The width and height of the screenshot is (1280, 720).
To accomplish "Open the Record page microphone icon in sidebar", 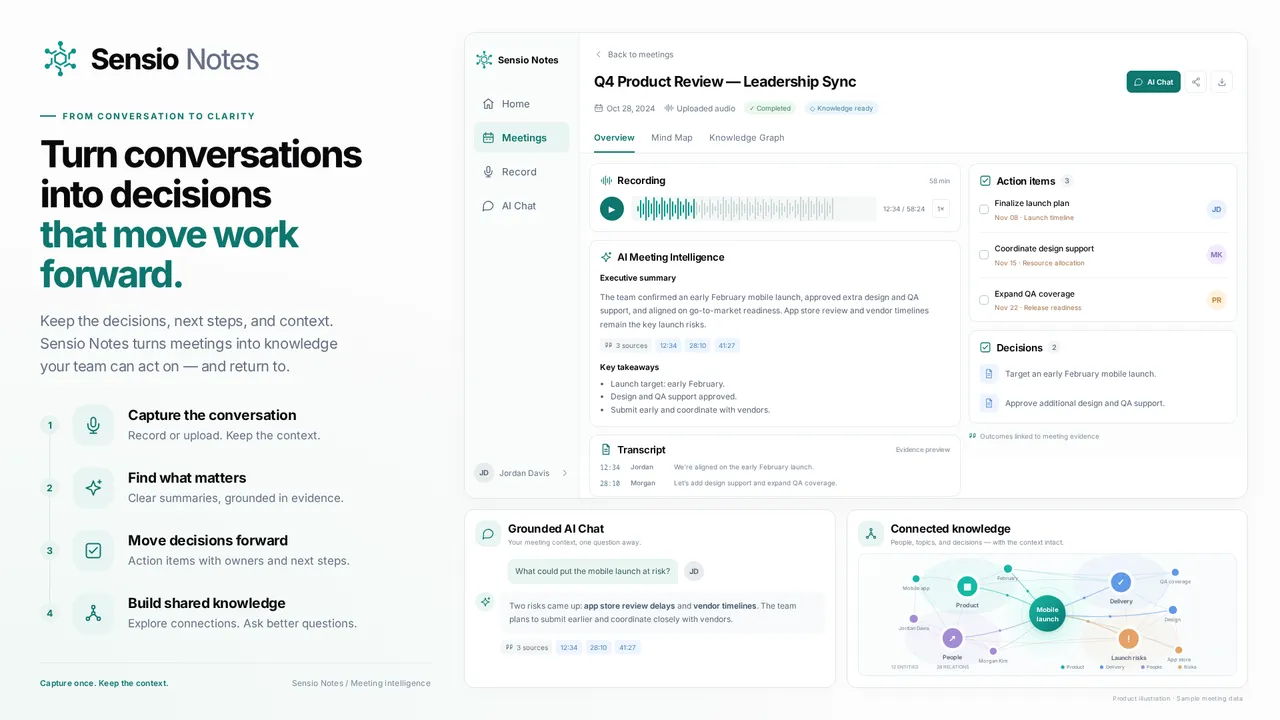I will [x=488, y=172].
